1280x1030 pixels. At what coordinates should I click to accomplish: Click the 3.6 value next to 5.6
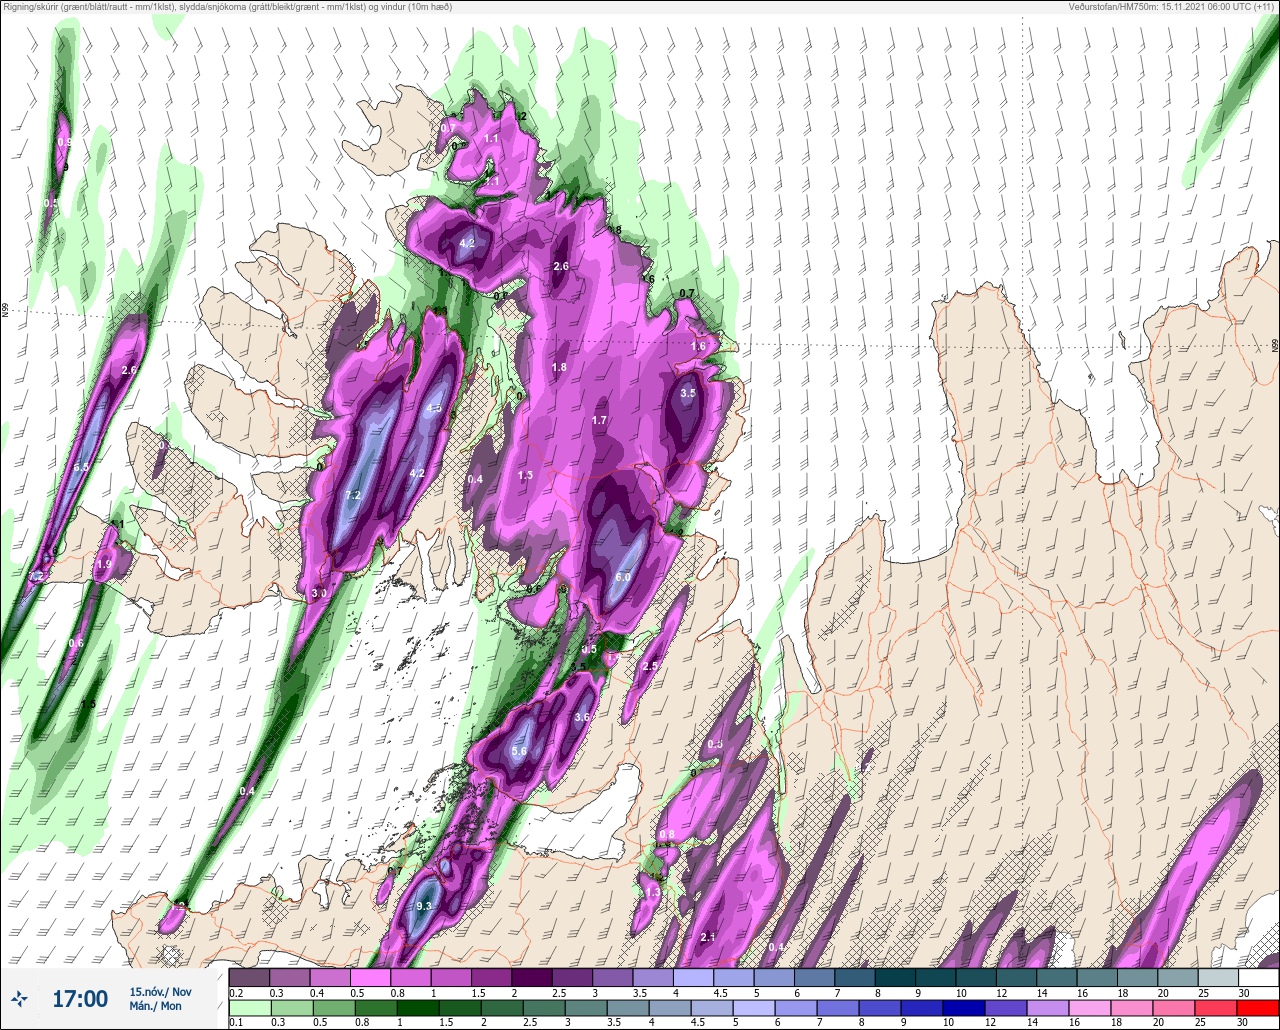coord(583,717)
